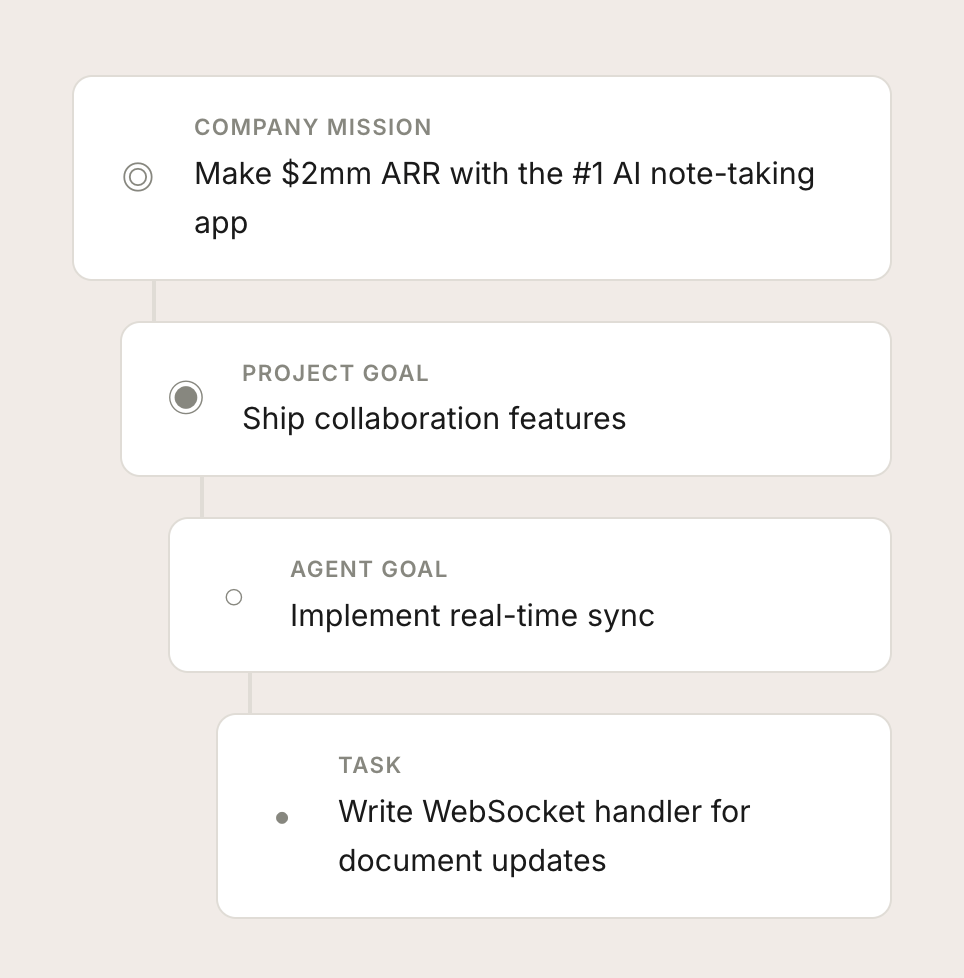
Task: Click the PROJECT GOAL label
Action: (x=335, y=373)
